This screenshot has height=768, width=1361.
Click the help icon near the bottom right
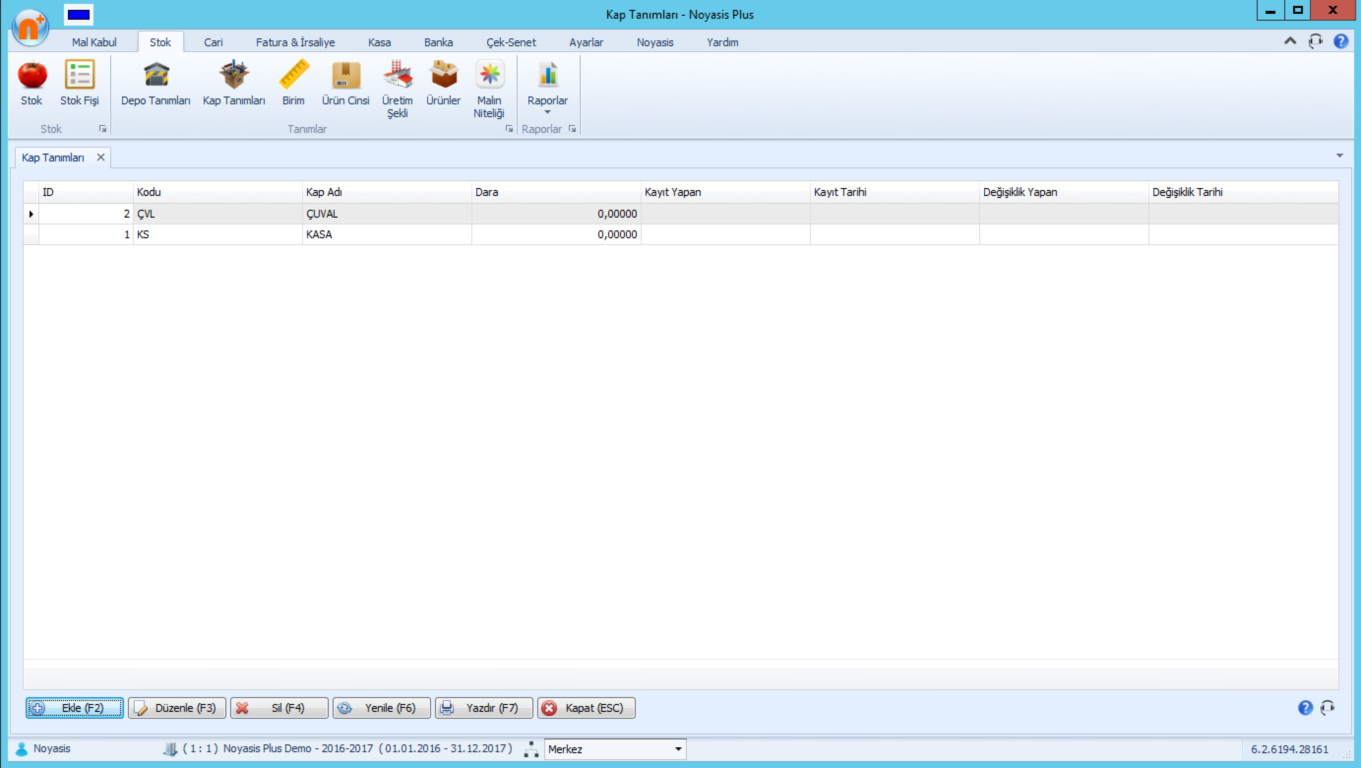1305,708
